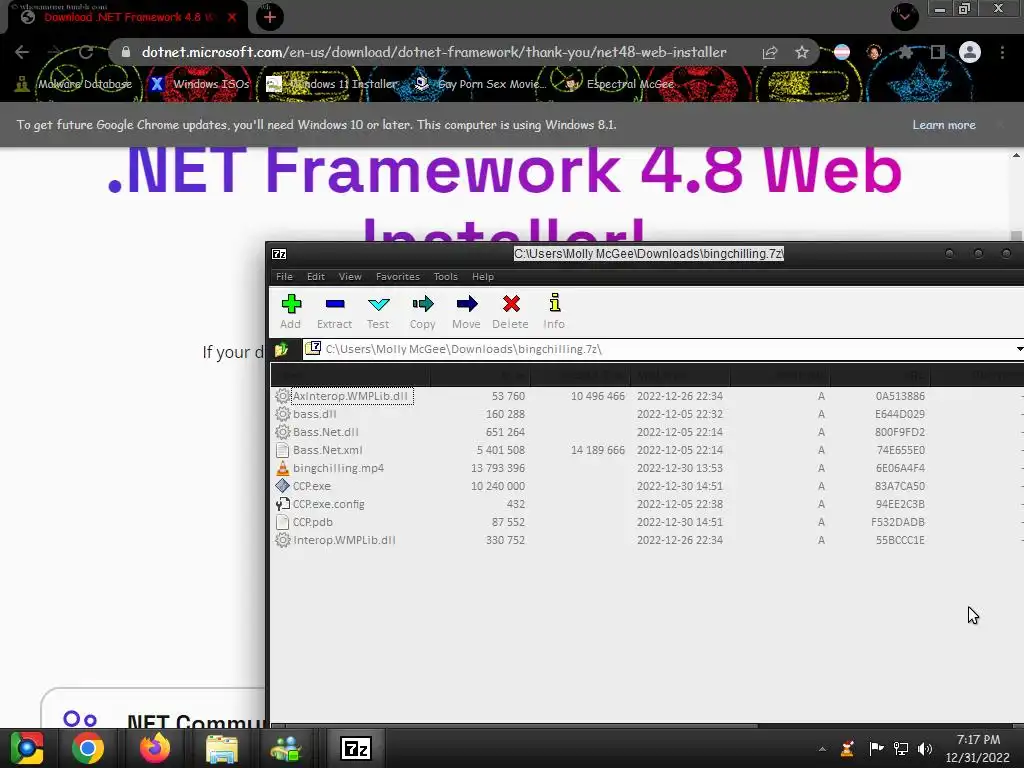Open the Favorites menu in 7-Zip
1024x768 pixels.
(398, 276)
